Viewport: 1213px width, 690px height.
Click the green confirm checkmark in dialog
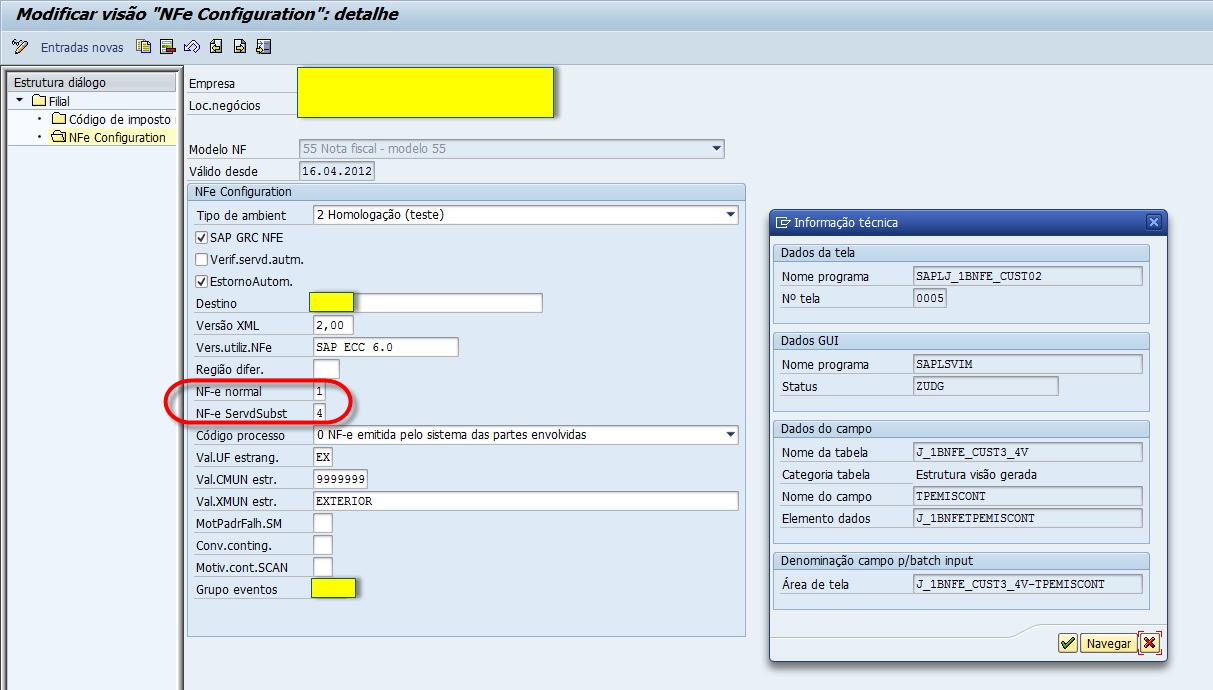tap(1067, 644)
